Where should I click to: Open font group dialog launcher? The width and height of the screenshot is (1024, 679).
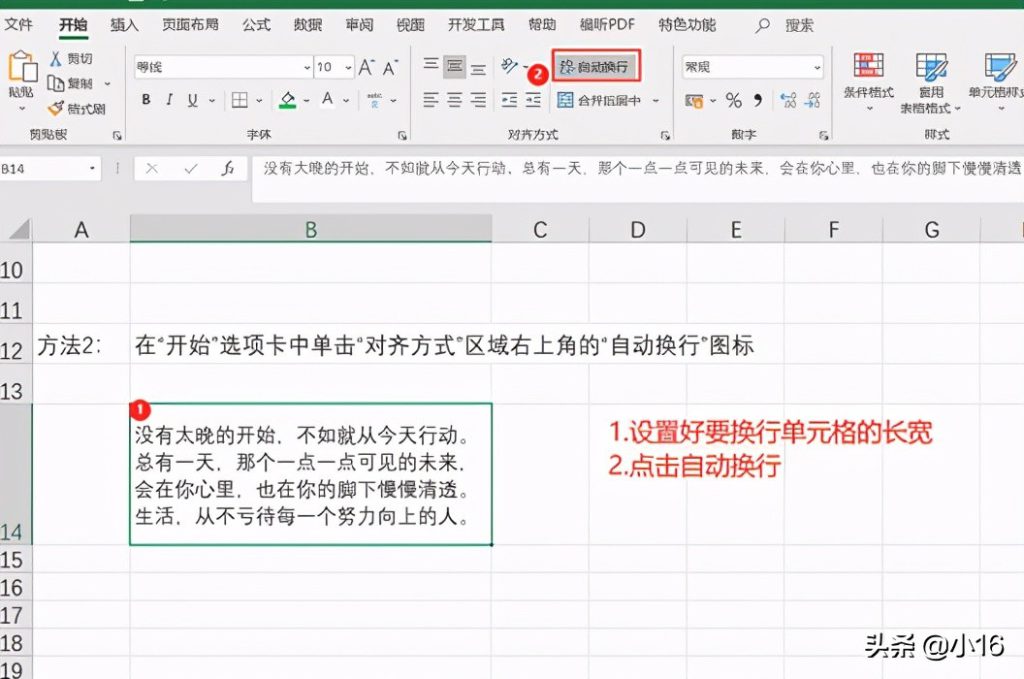pos(402,135)
